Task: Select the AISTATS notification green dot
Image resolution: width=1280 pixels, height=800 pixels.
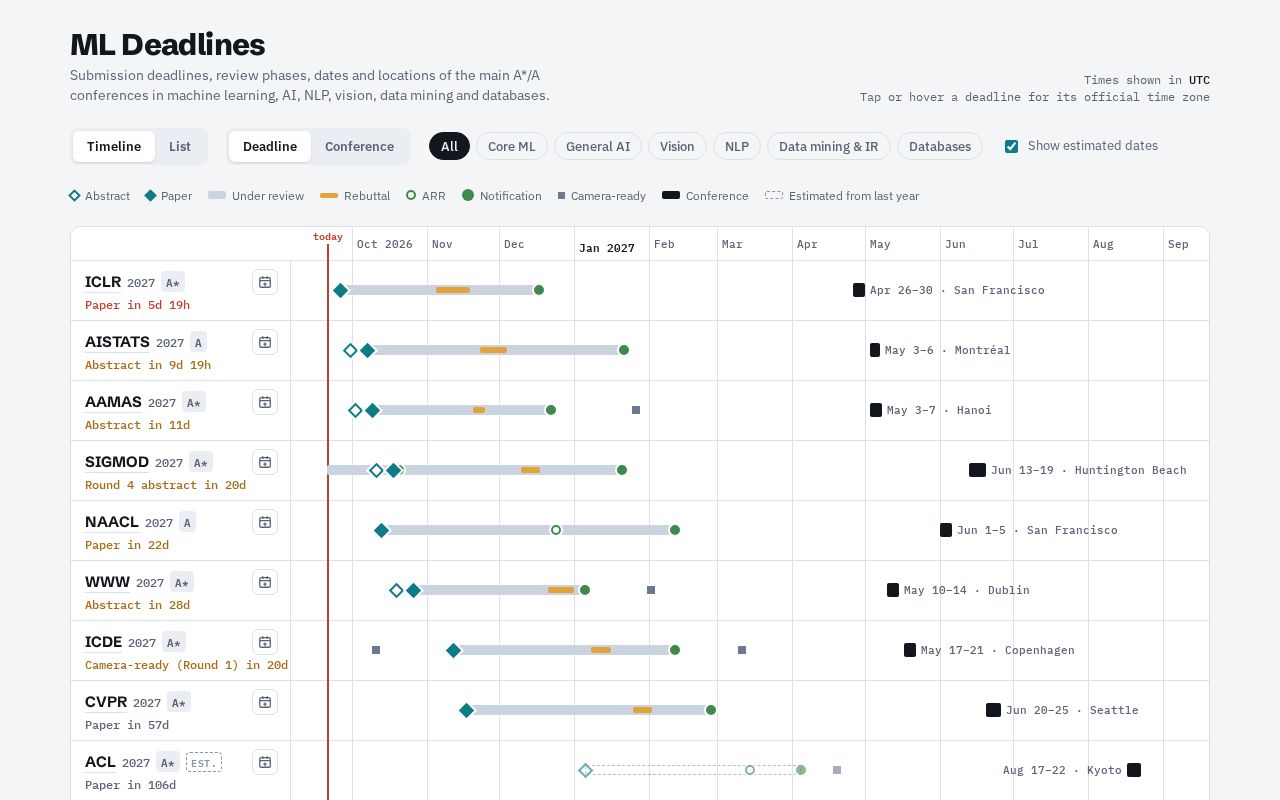Action: [x=624, y=350]
